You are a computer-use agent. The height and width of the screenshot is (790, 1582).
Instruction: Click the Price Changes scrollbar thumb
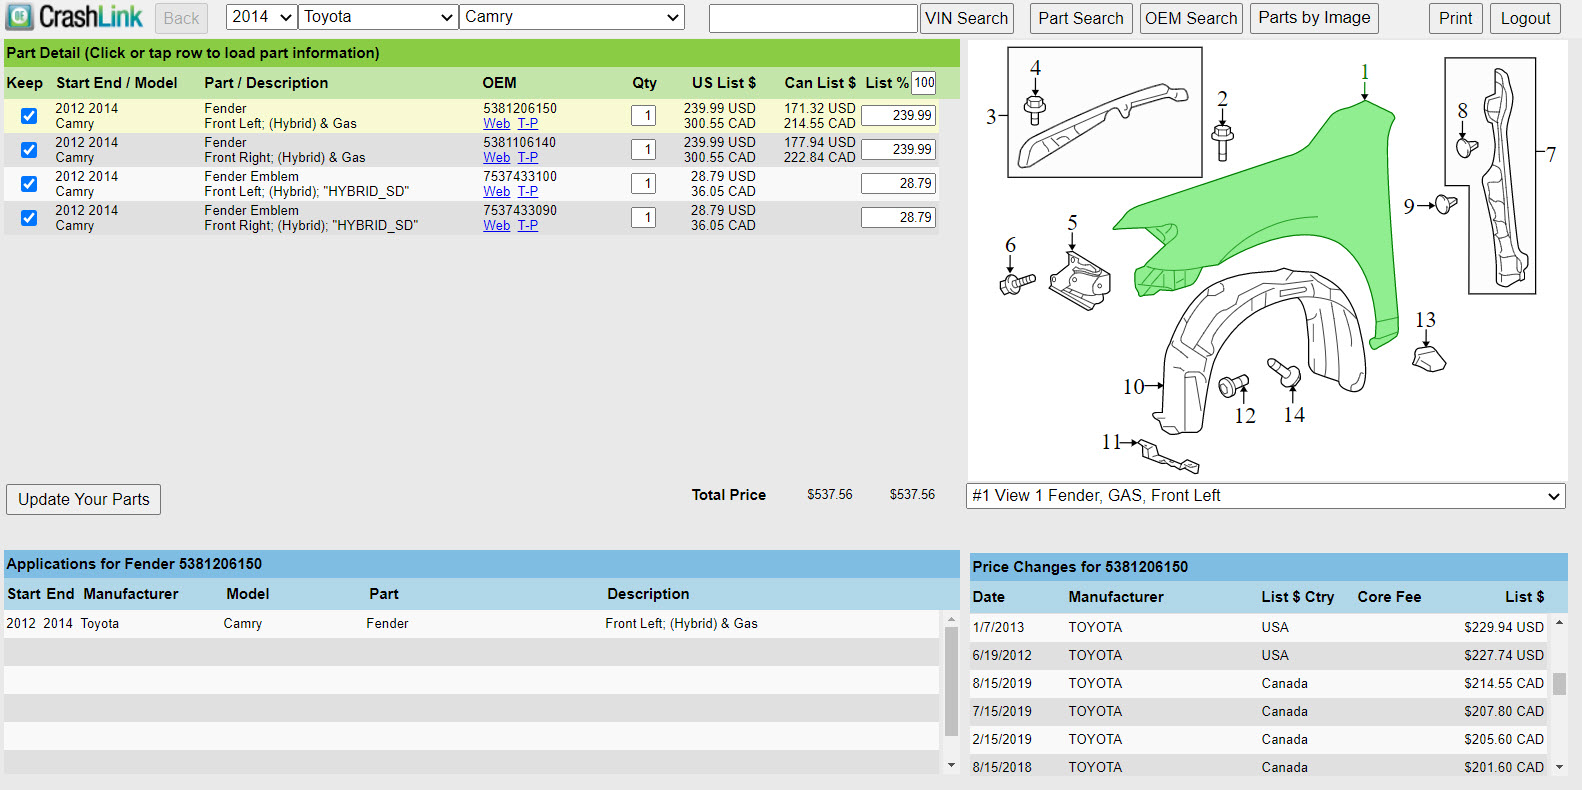click(1559, 684)
